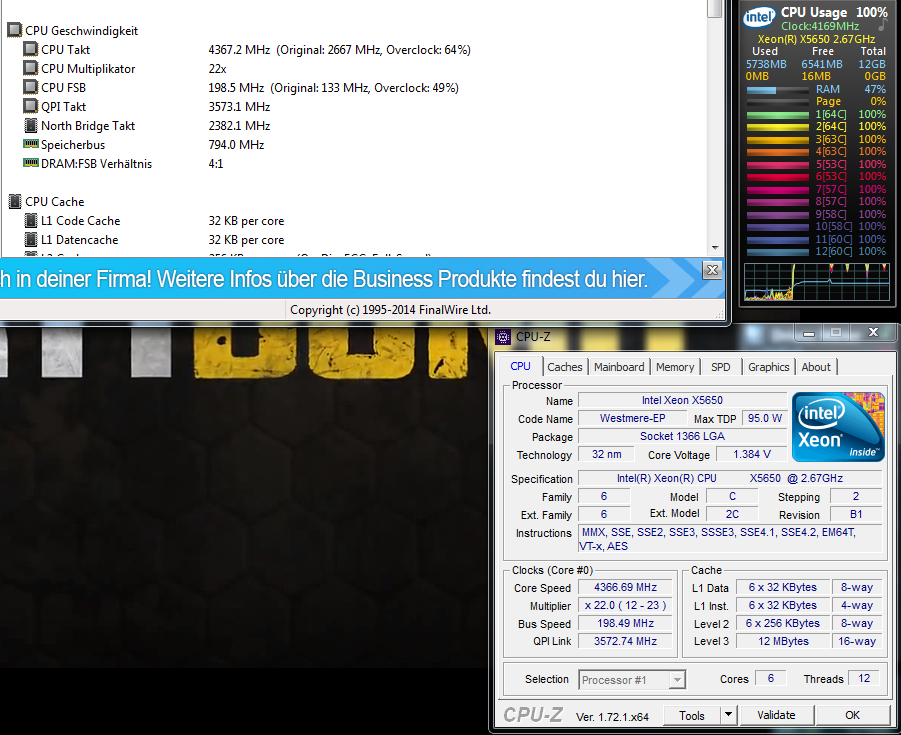901x735 pixels.
Task: Click the core 12 [60C] usage bar
Action: 777,252
